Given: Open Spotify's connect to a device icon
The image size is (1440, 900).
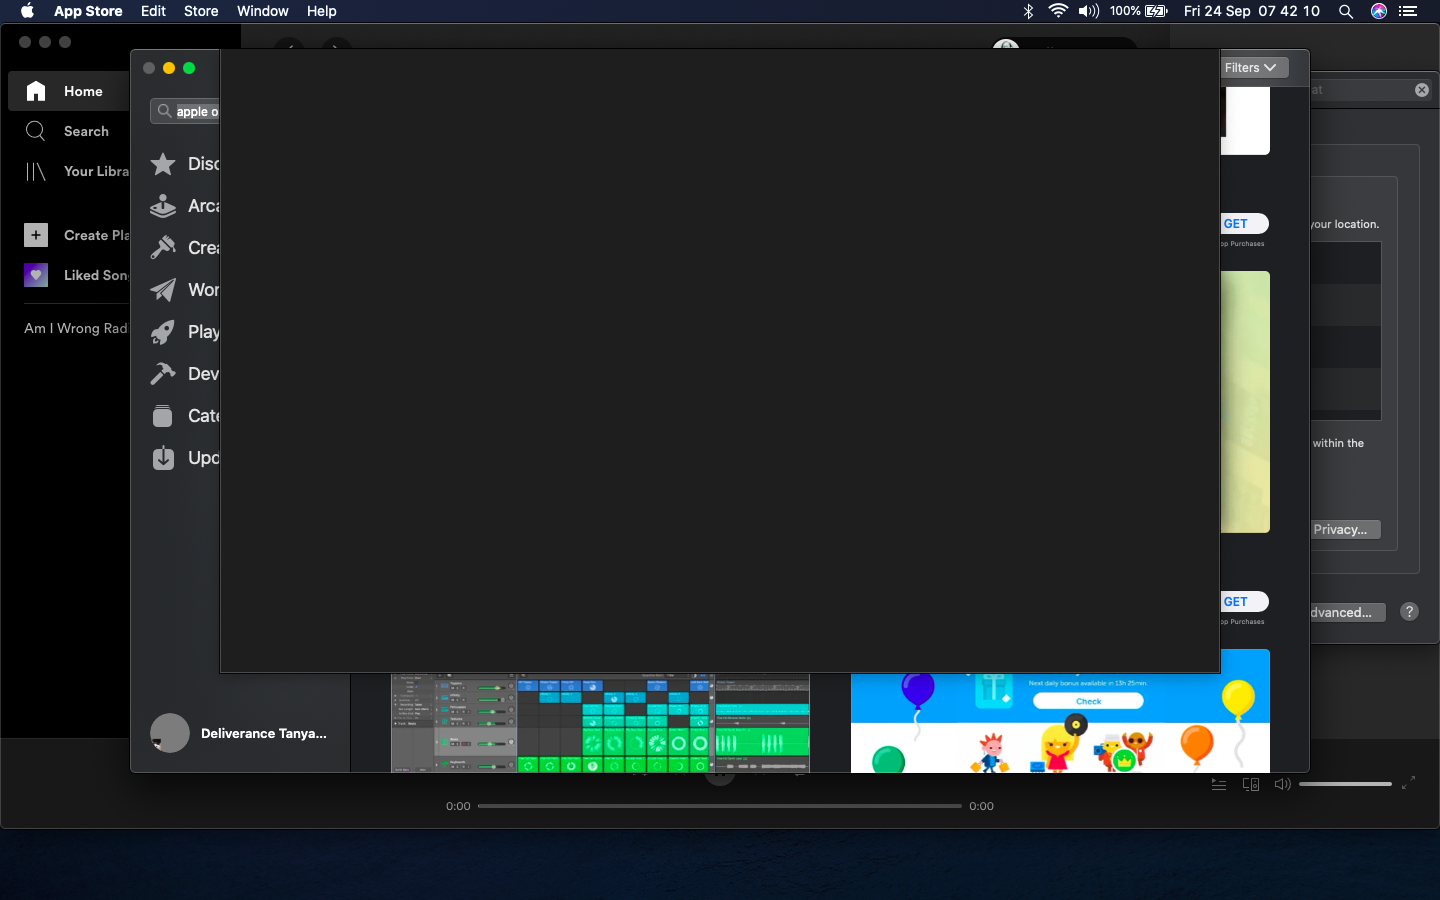Looking at the screenshot, I should (x=1250, y=785).
